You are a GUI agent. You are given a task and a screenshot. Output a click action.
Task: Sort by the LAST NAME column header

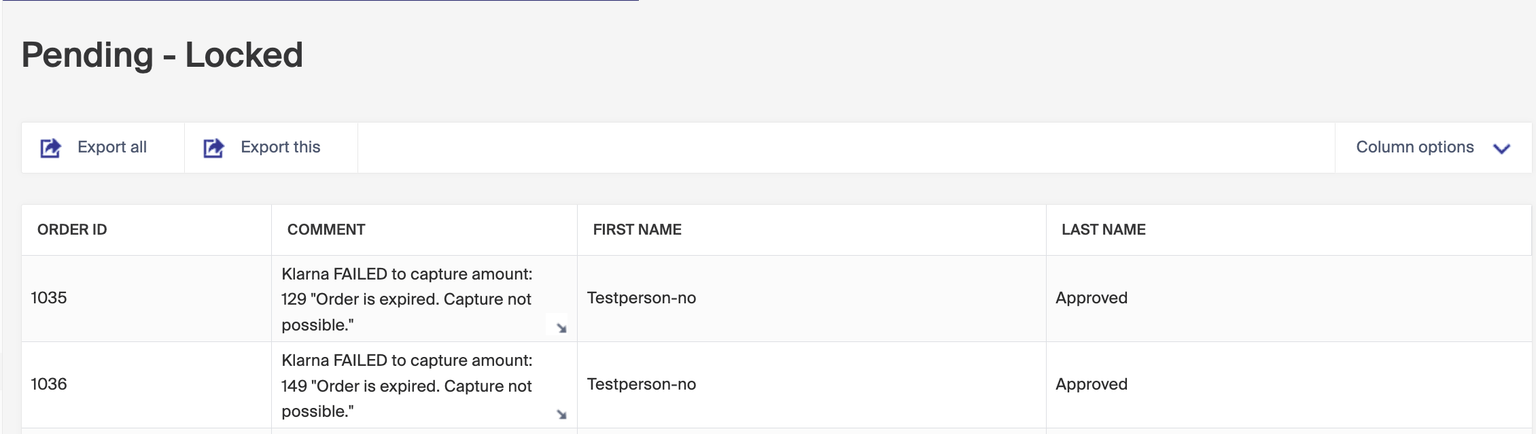pyautogui.click(x=1103, y=229)
